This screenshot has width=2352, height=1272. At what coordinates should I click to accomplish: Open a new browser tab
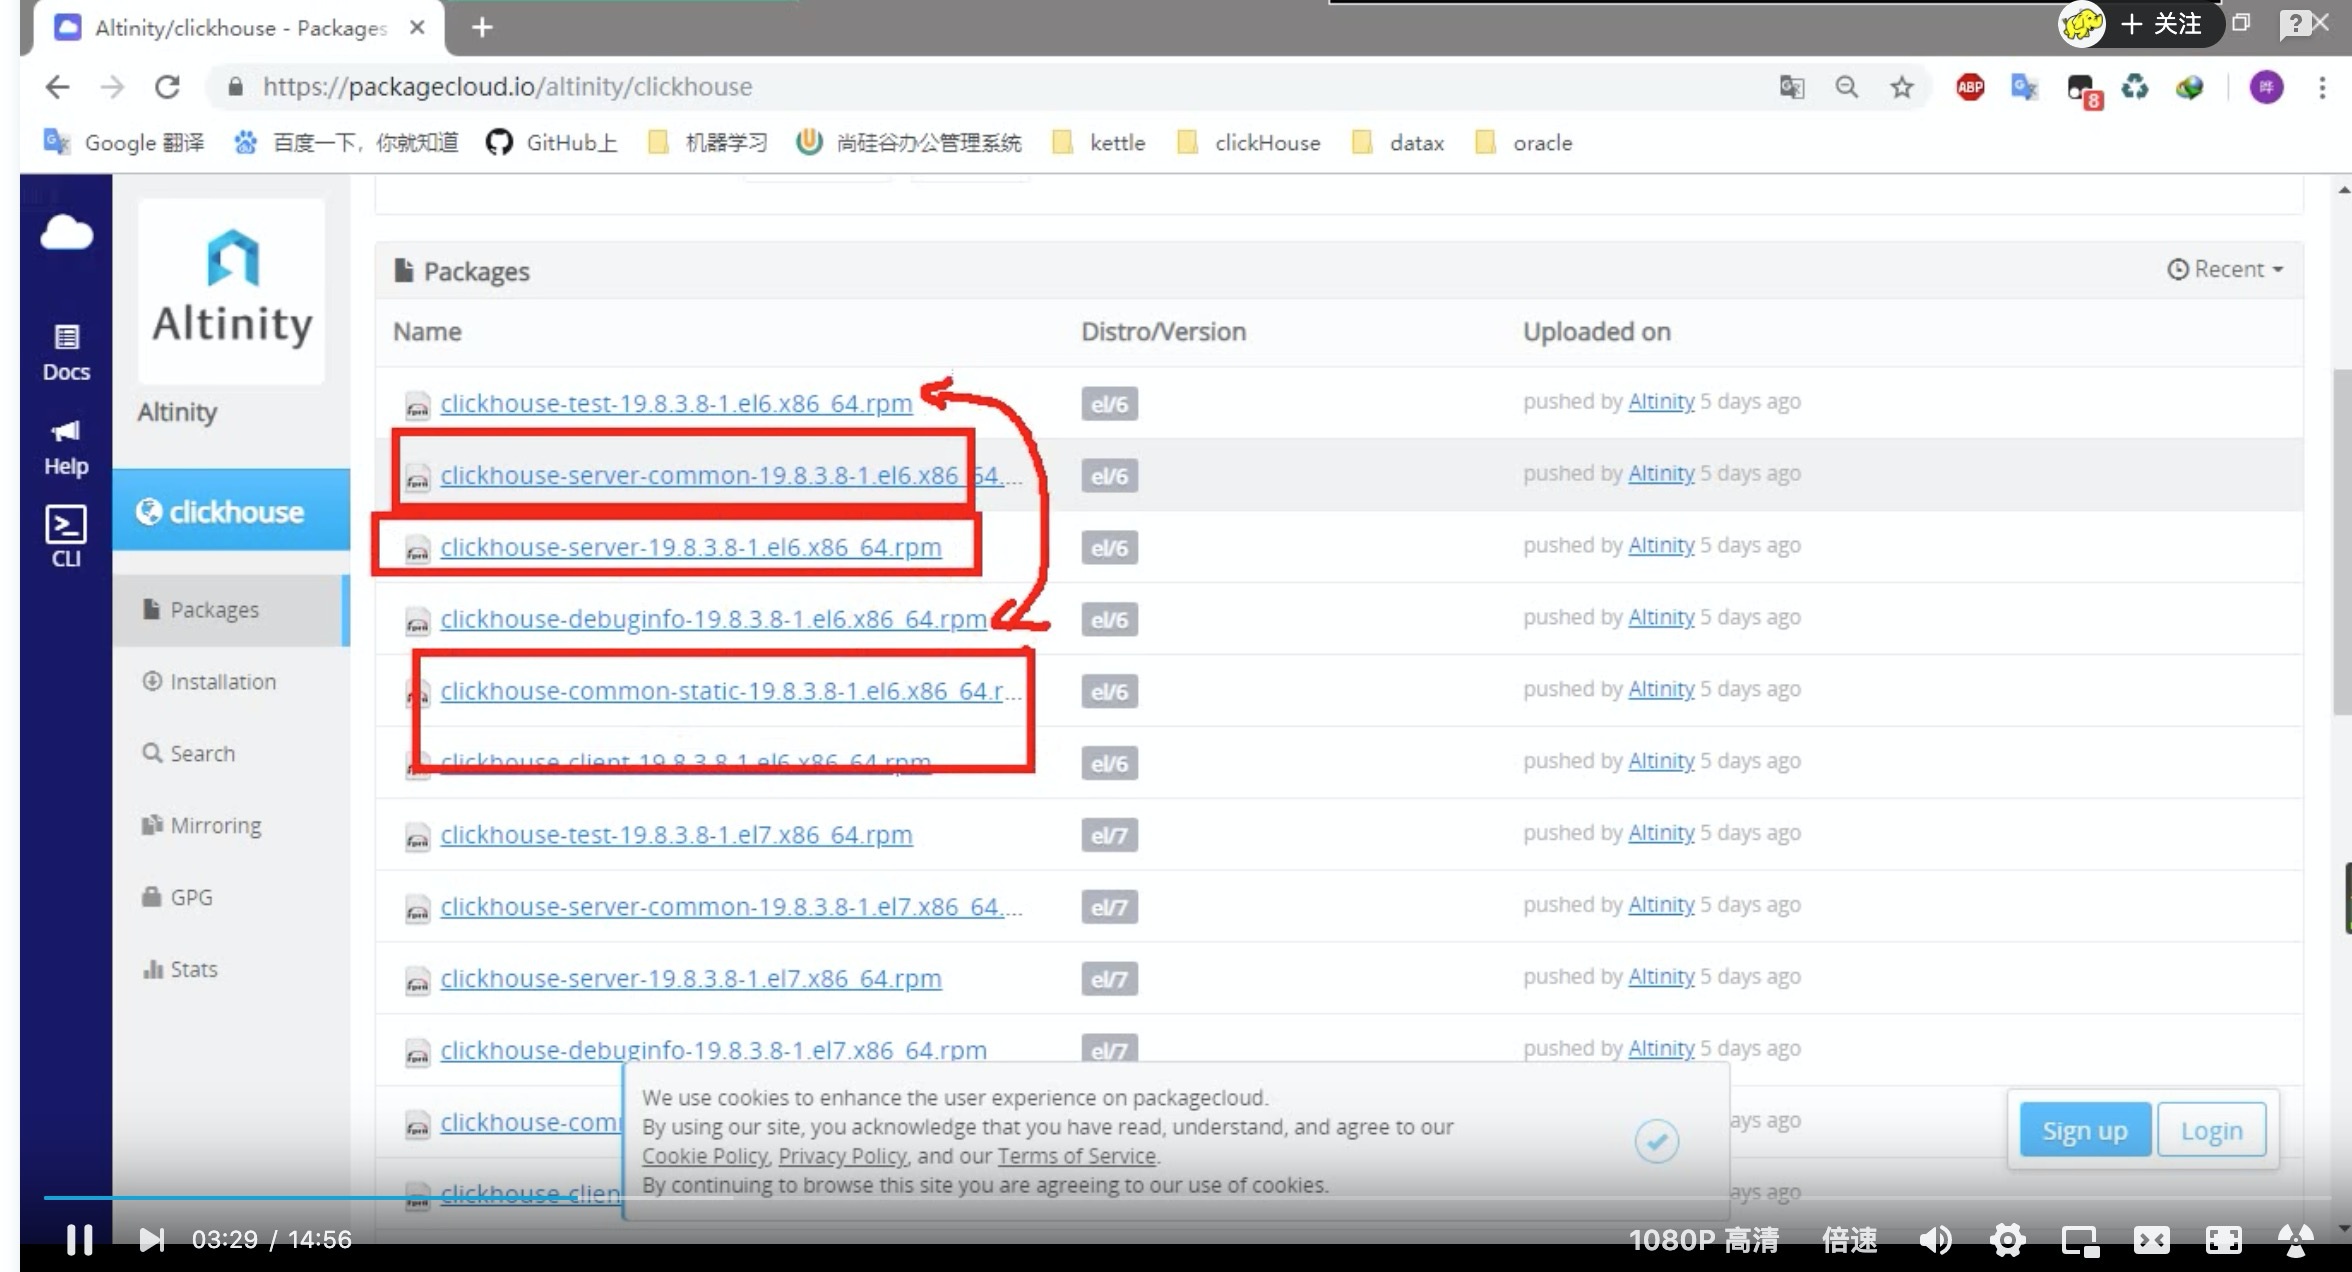pos(482,27)
